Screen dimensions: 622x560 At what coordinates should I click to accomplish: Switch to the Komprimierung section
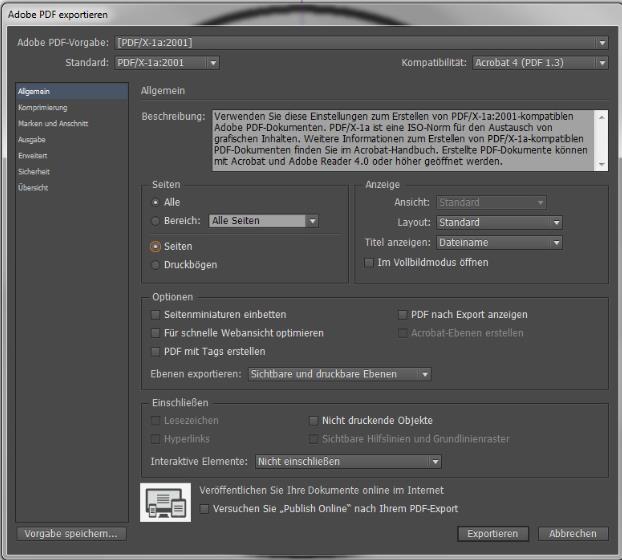[72, 108]
